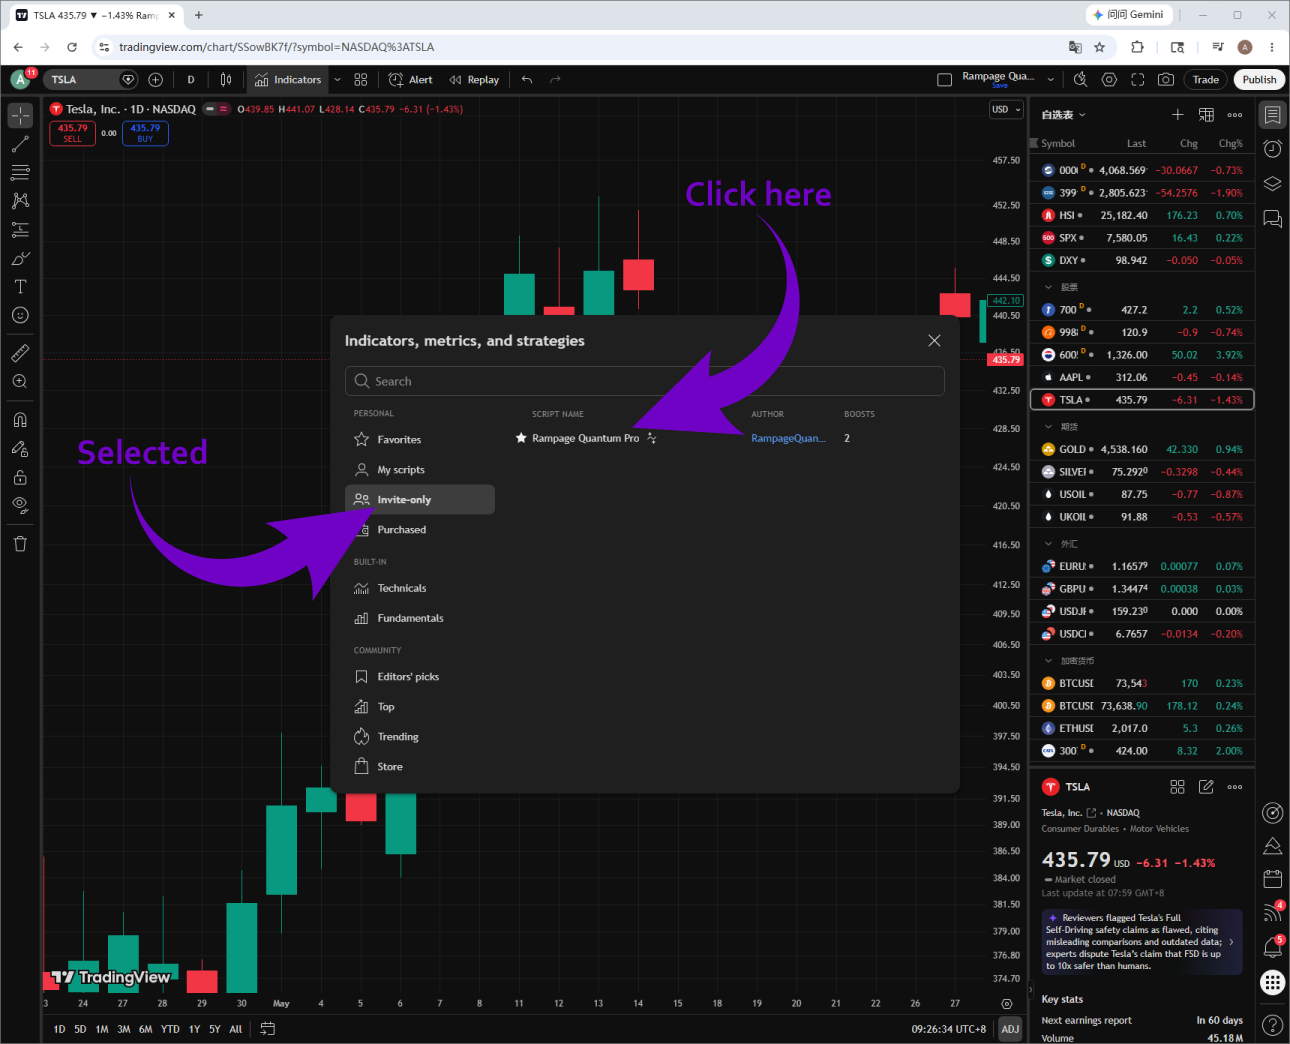Open indicator templates grid

(x=361, y=80)
